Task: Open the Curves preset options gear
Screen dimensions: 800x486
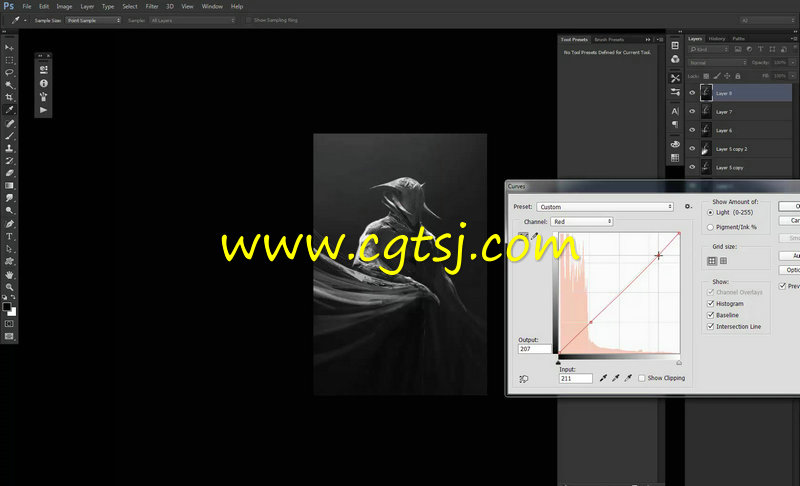Action: click(688, 207)
